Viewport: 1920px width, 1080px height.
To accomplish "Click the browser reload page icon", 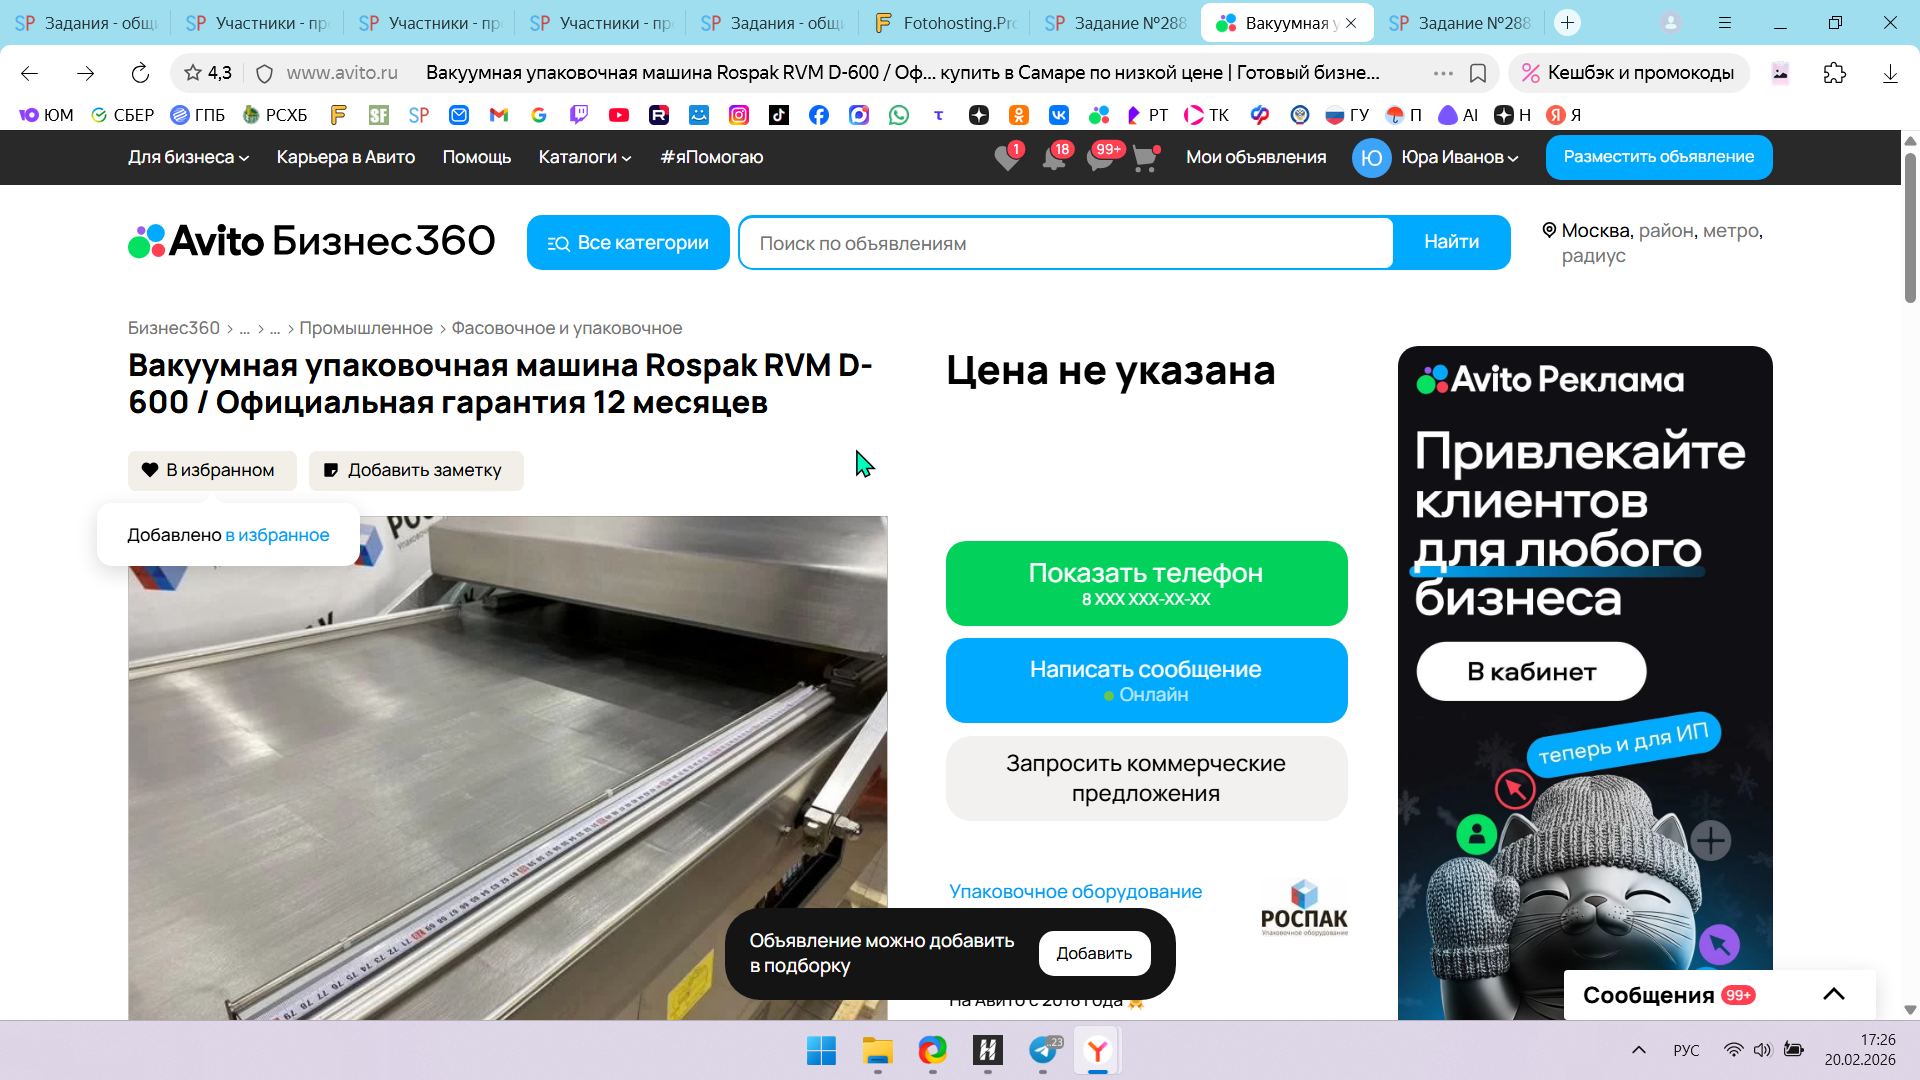I will (140, 73).
